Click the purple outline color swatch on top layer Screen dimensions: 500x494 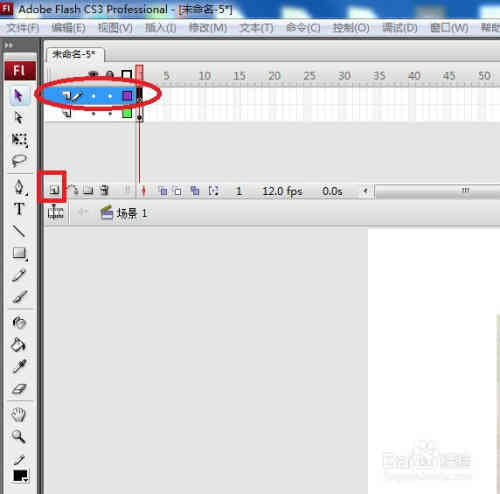127,96
